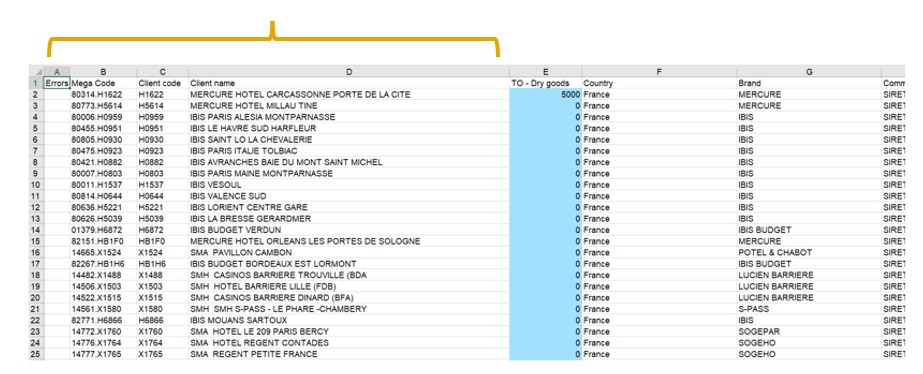923x374 pixels.
Task: Click Country header cell
Action: 659,83
